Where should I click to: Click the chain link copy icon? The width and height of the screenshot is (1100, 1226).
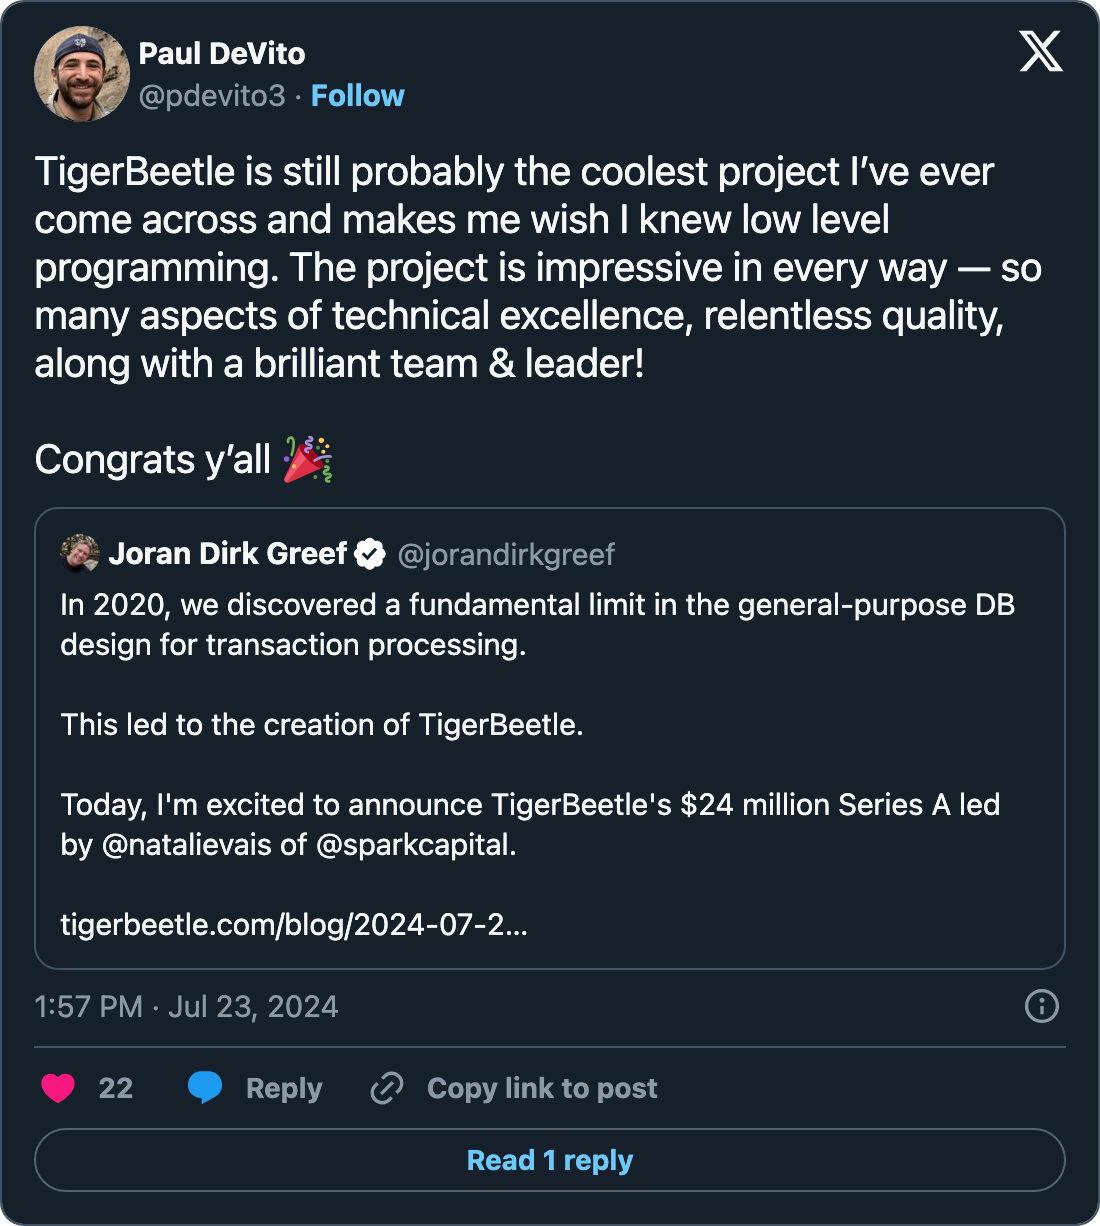click(x=387, y=1088)
